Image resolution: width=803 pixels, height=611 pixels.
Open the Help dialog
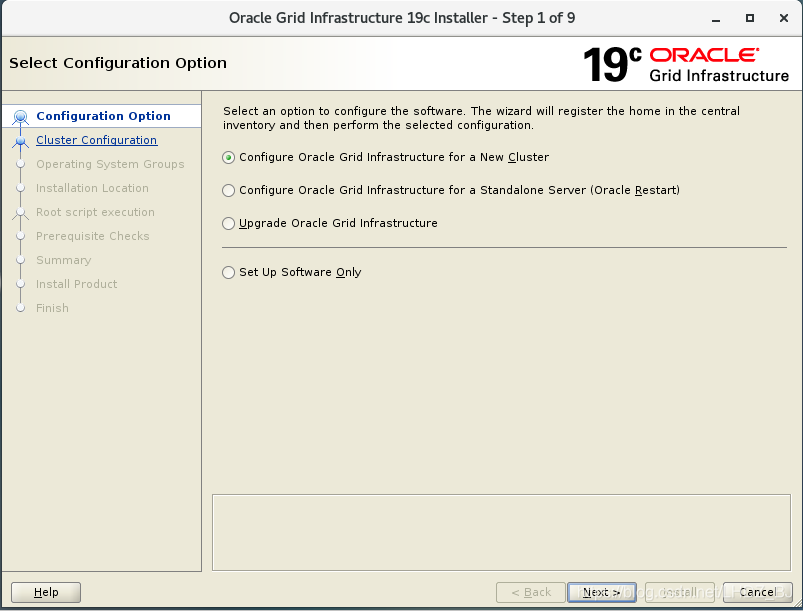[45, 592]
